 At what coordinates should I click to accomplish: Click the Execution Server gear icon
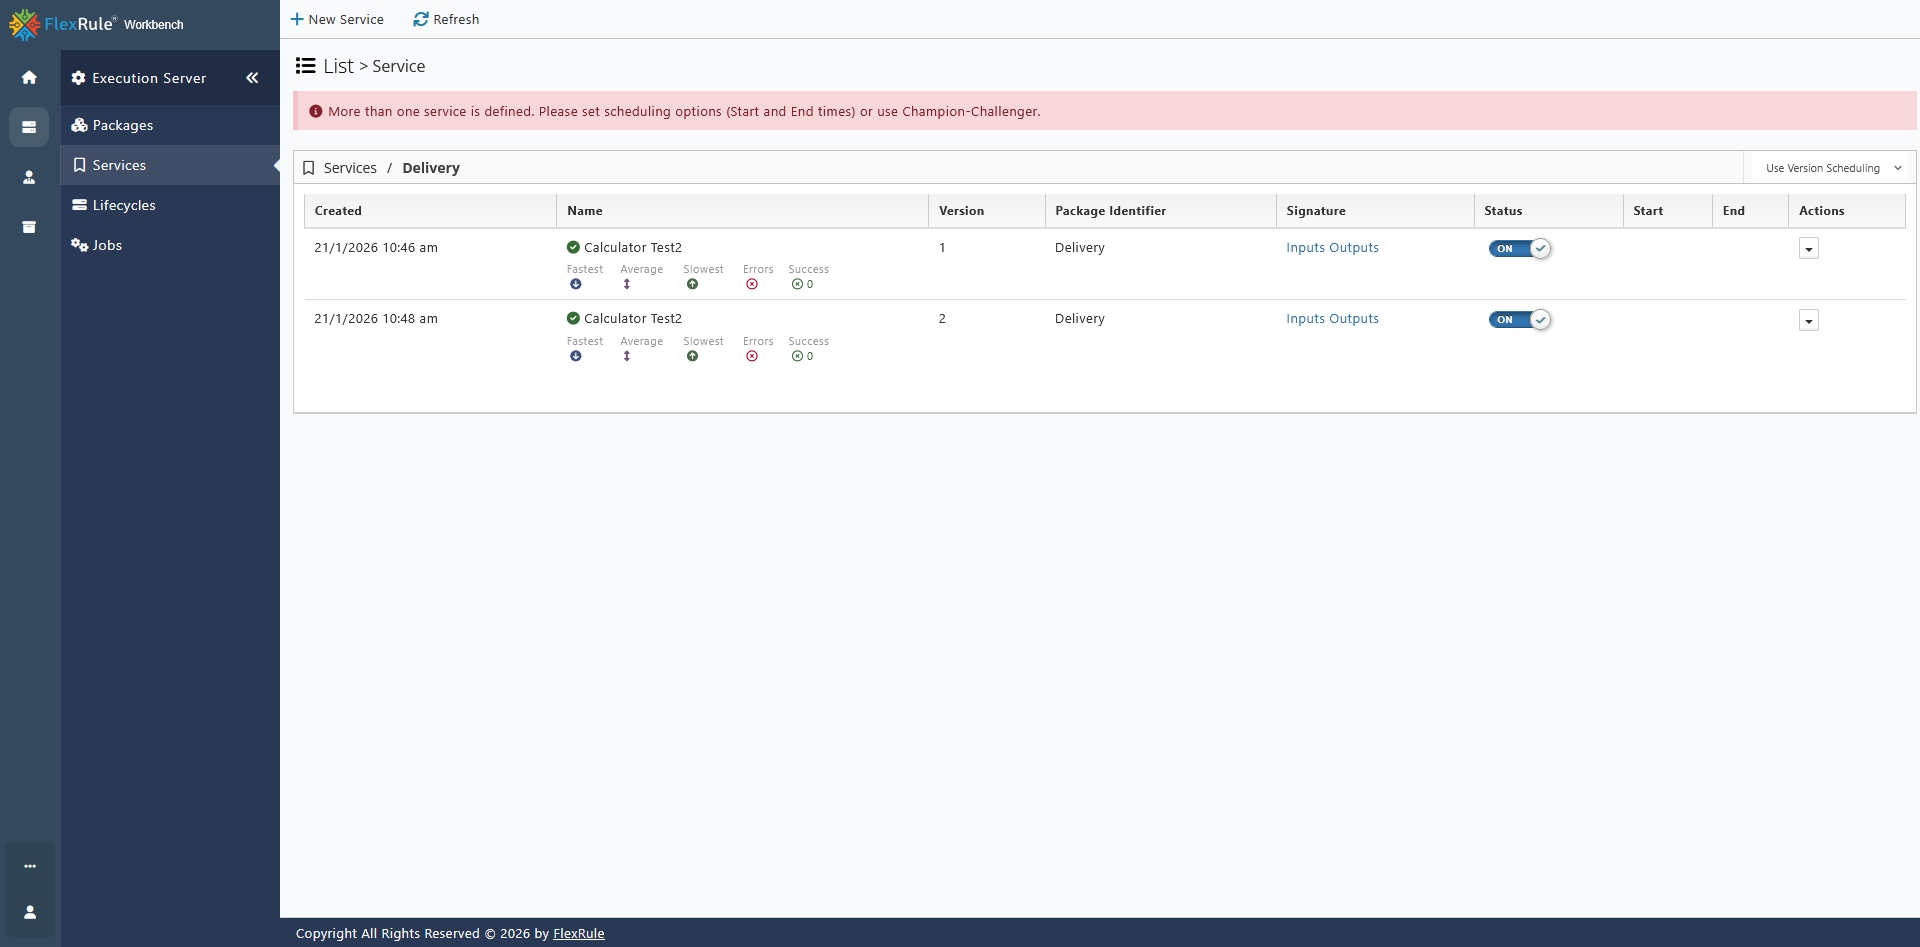coord(78,78)
